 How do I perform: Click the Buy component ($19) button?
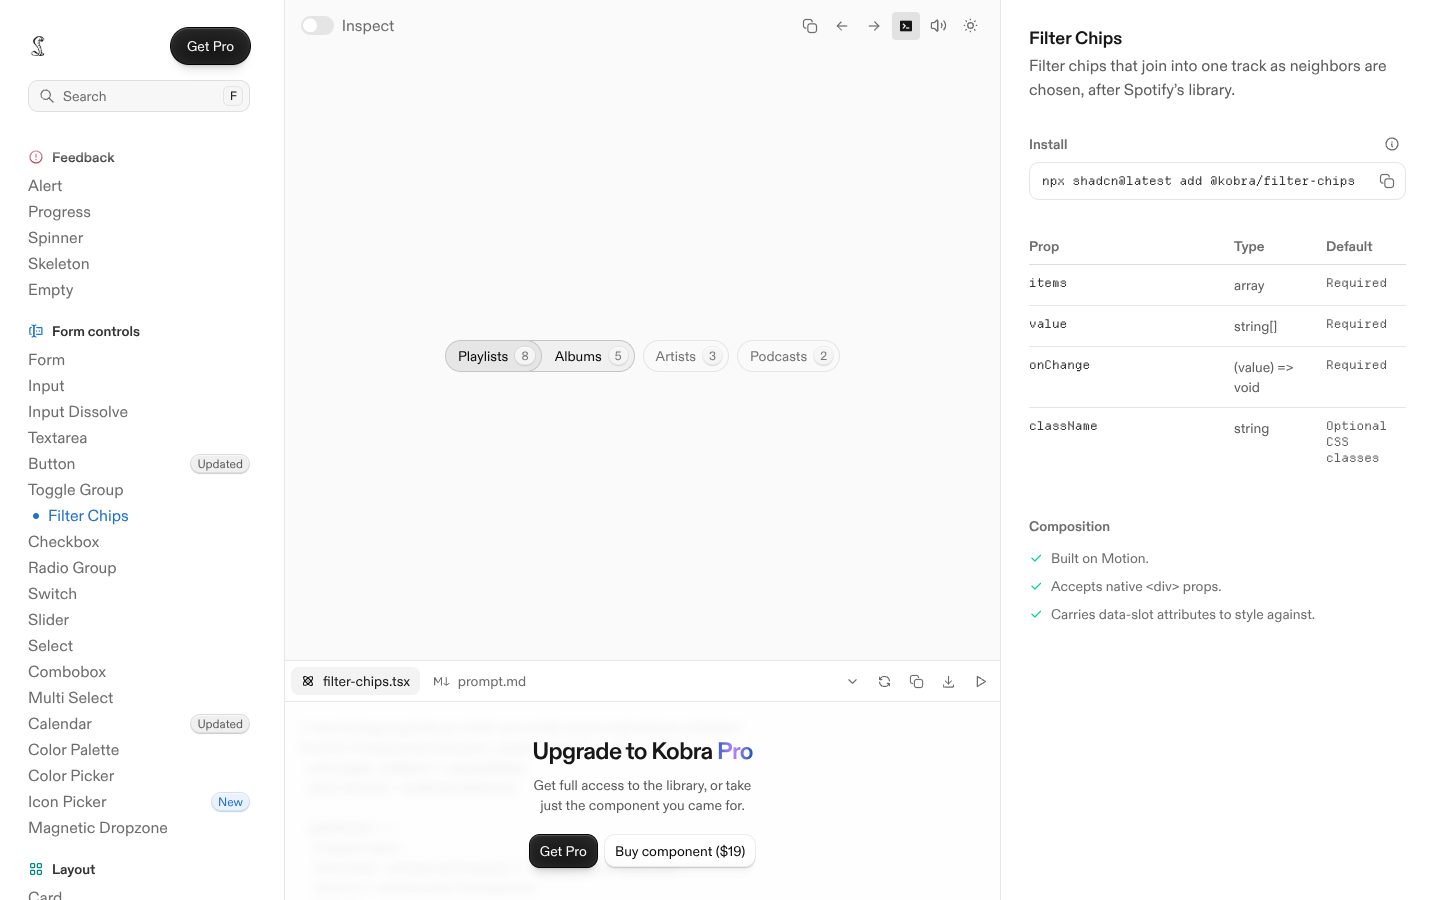(x=680, y=851)
